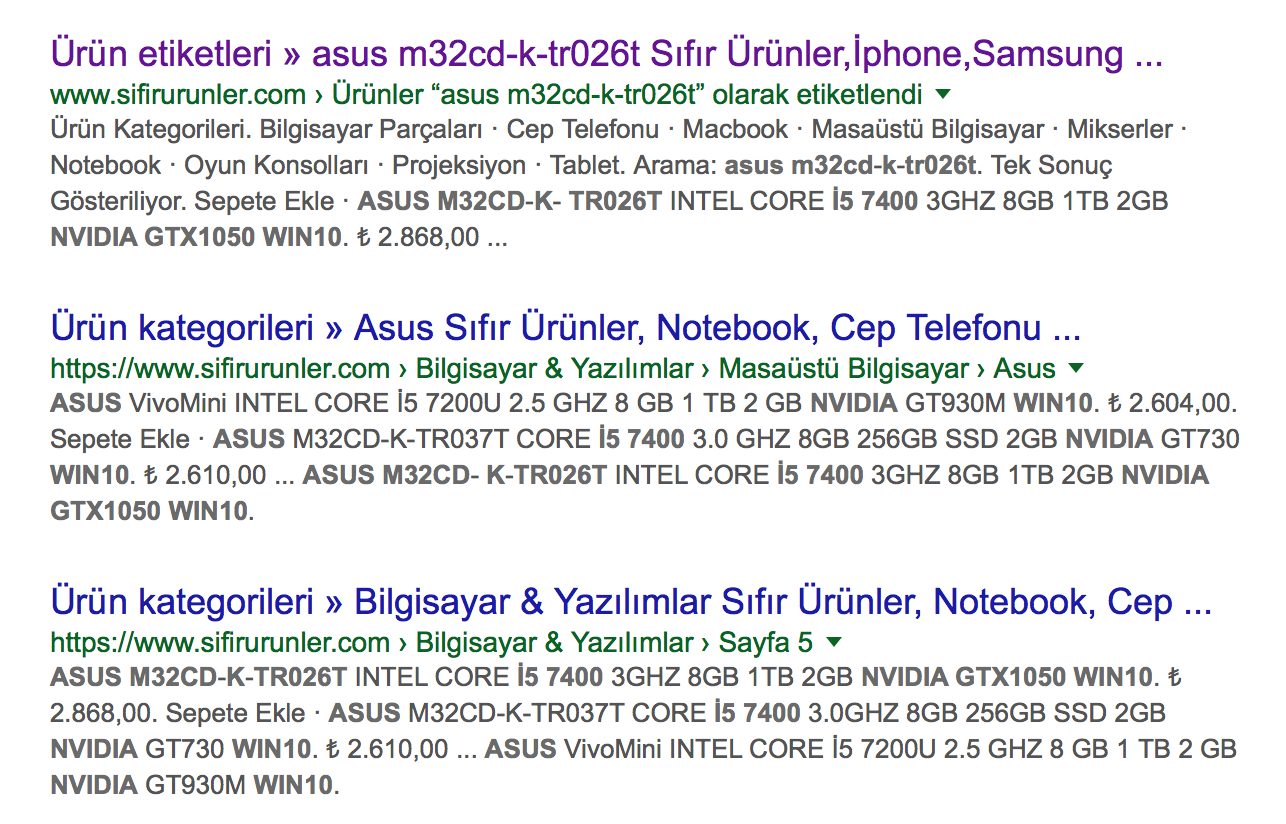Click the green URL ending with "Sayfa 5"
The height and width of the screenshot is (824, 1286).
click(x=432, y=641)
